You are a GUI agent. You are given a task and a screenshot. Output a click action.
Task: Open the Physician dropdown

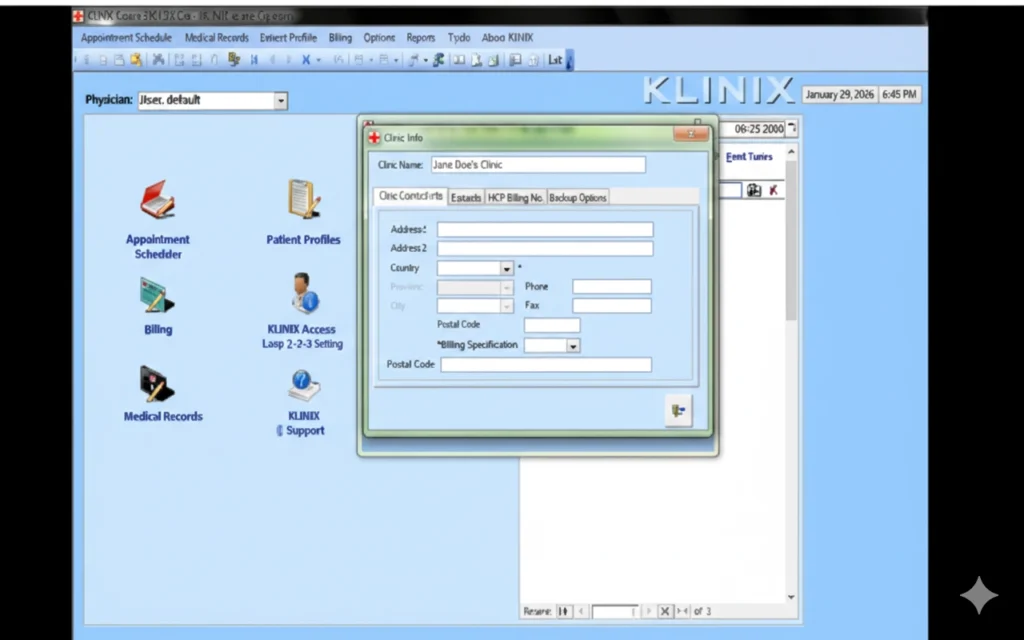pos(281,100)
